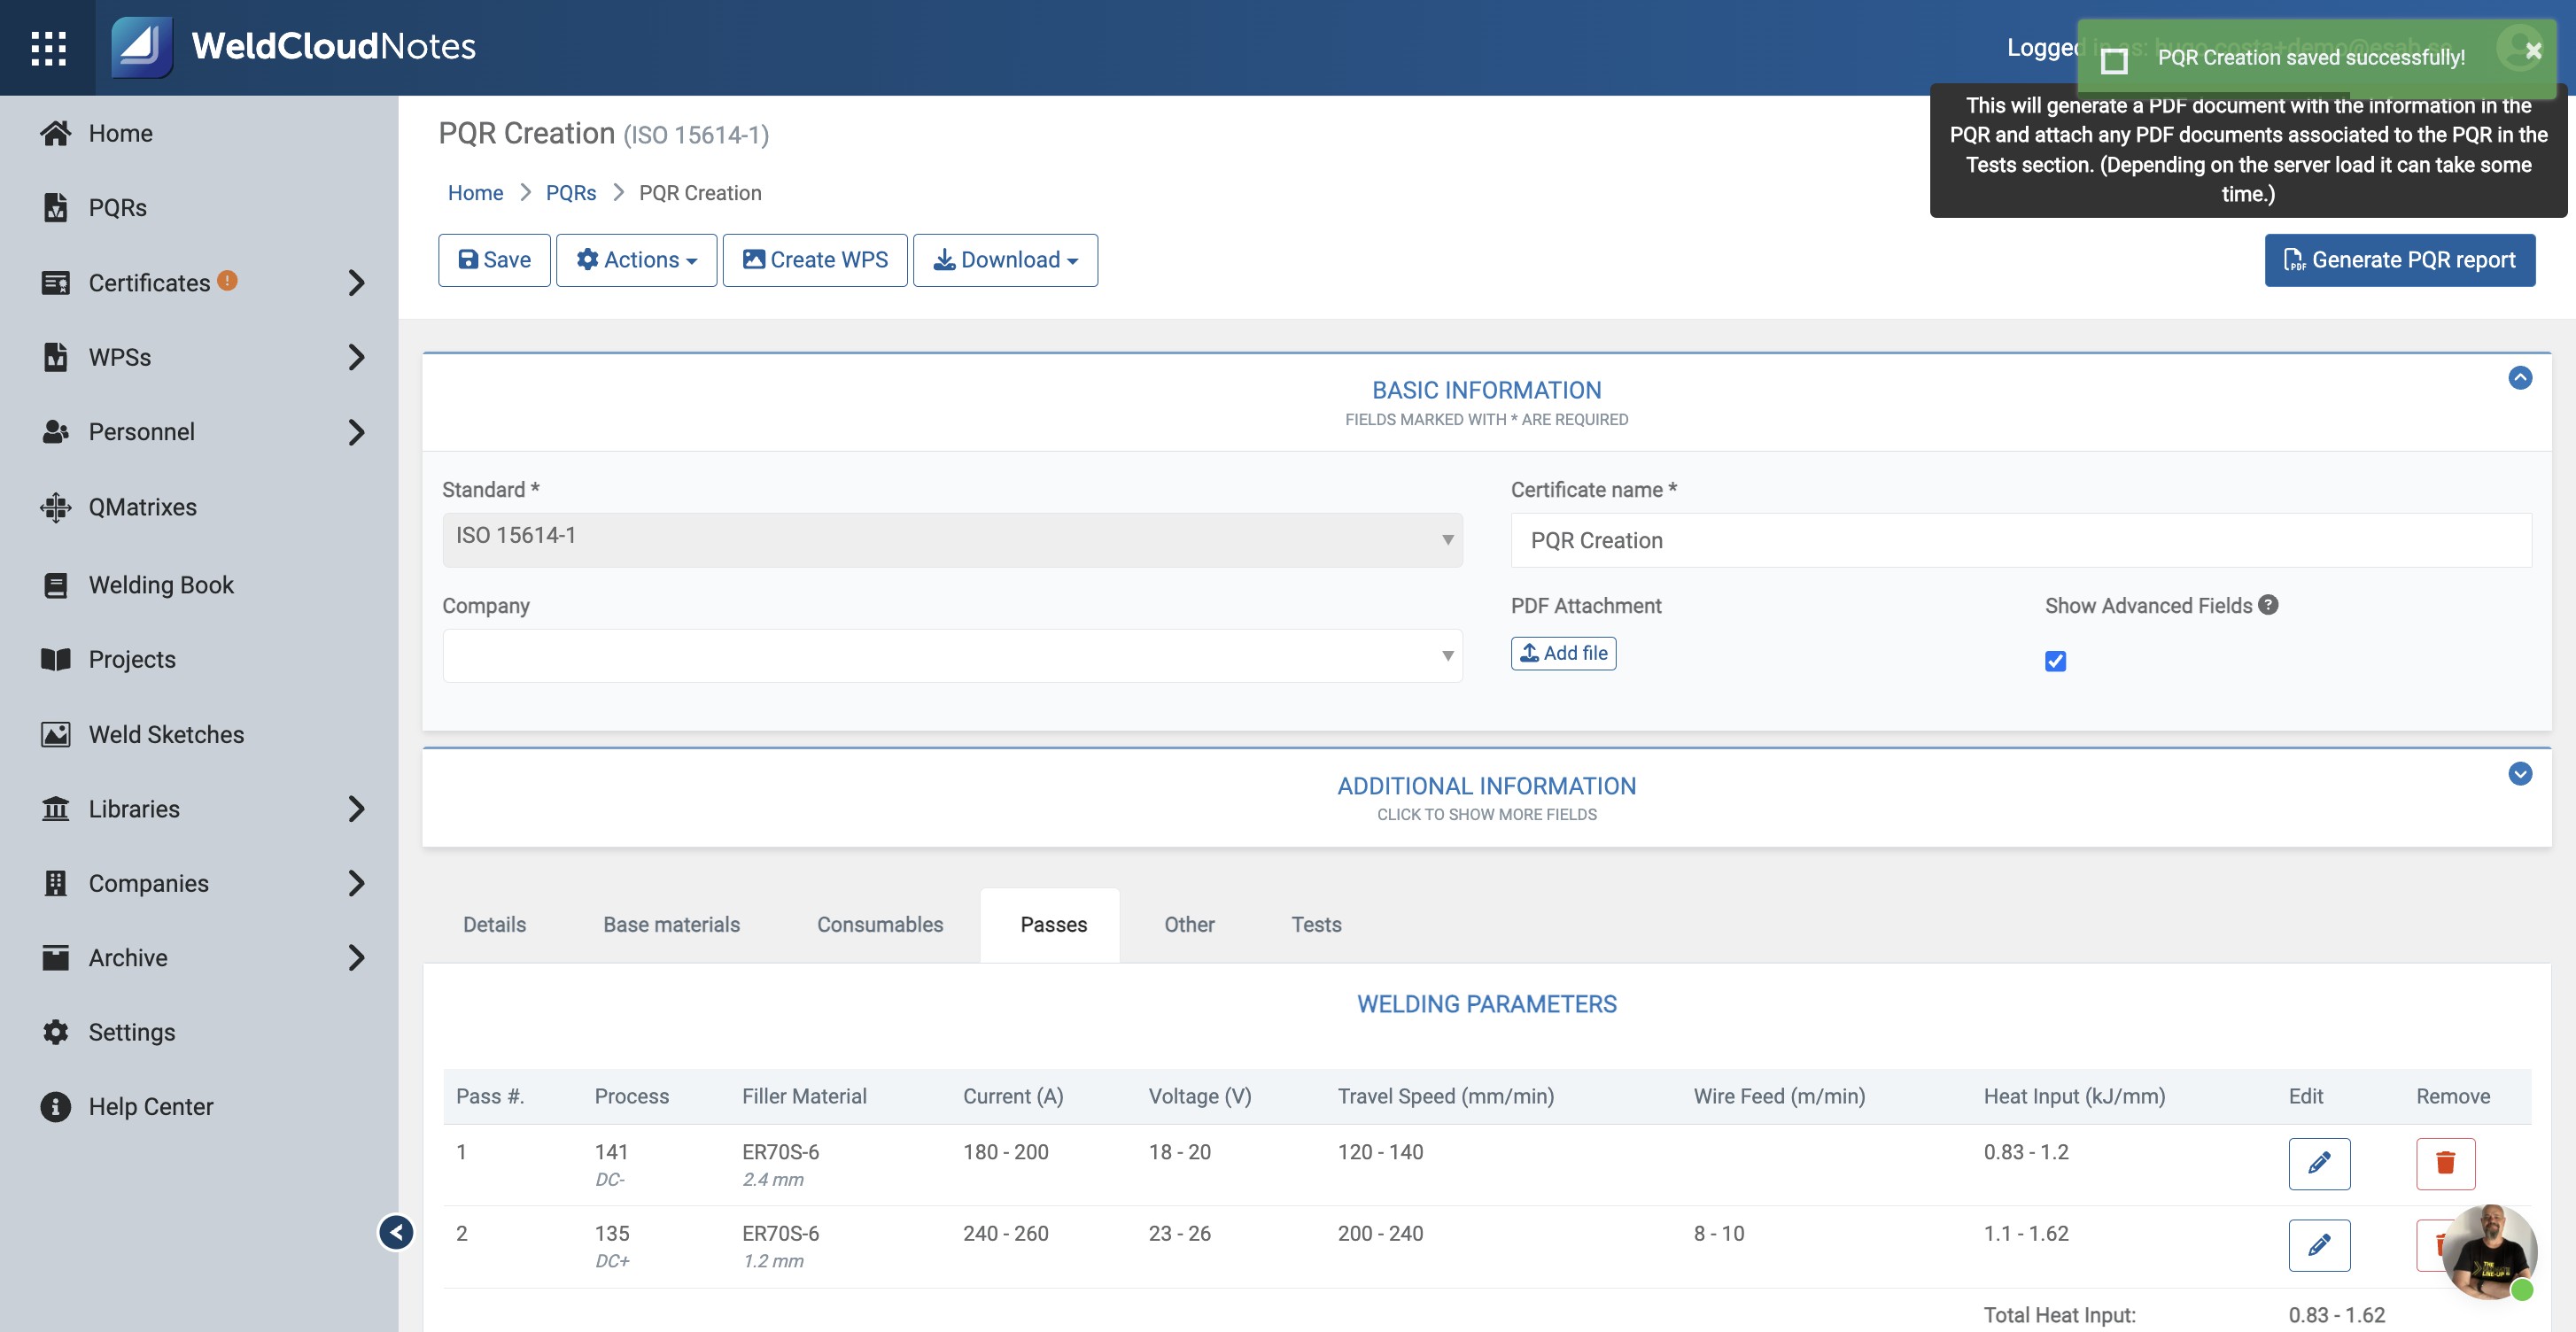
Task: Click the Create WPS button
Action: pyautogui.click(x=815, y=260)
